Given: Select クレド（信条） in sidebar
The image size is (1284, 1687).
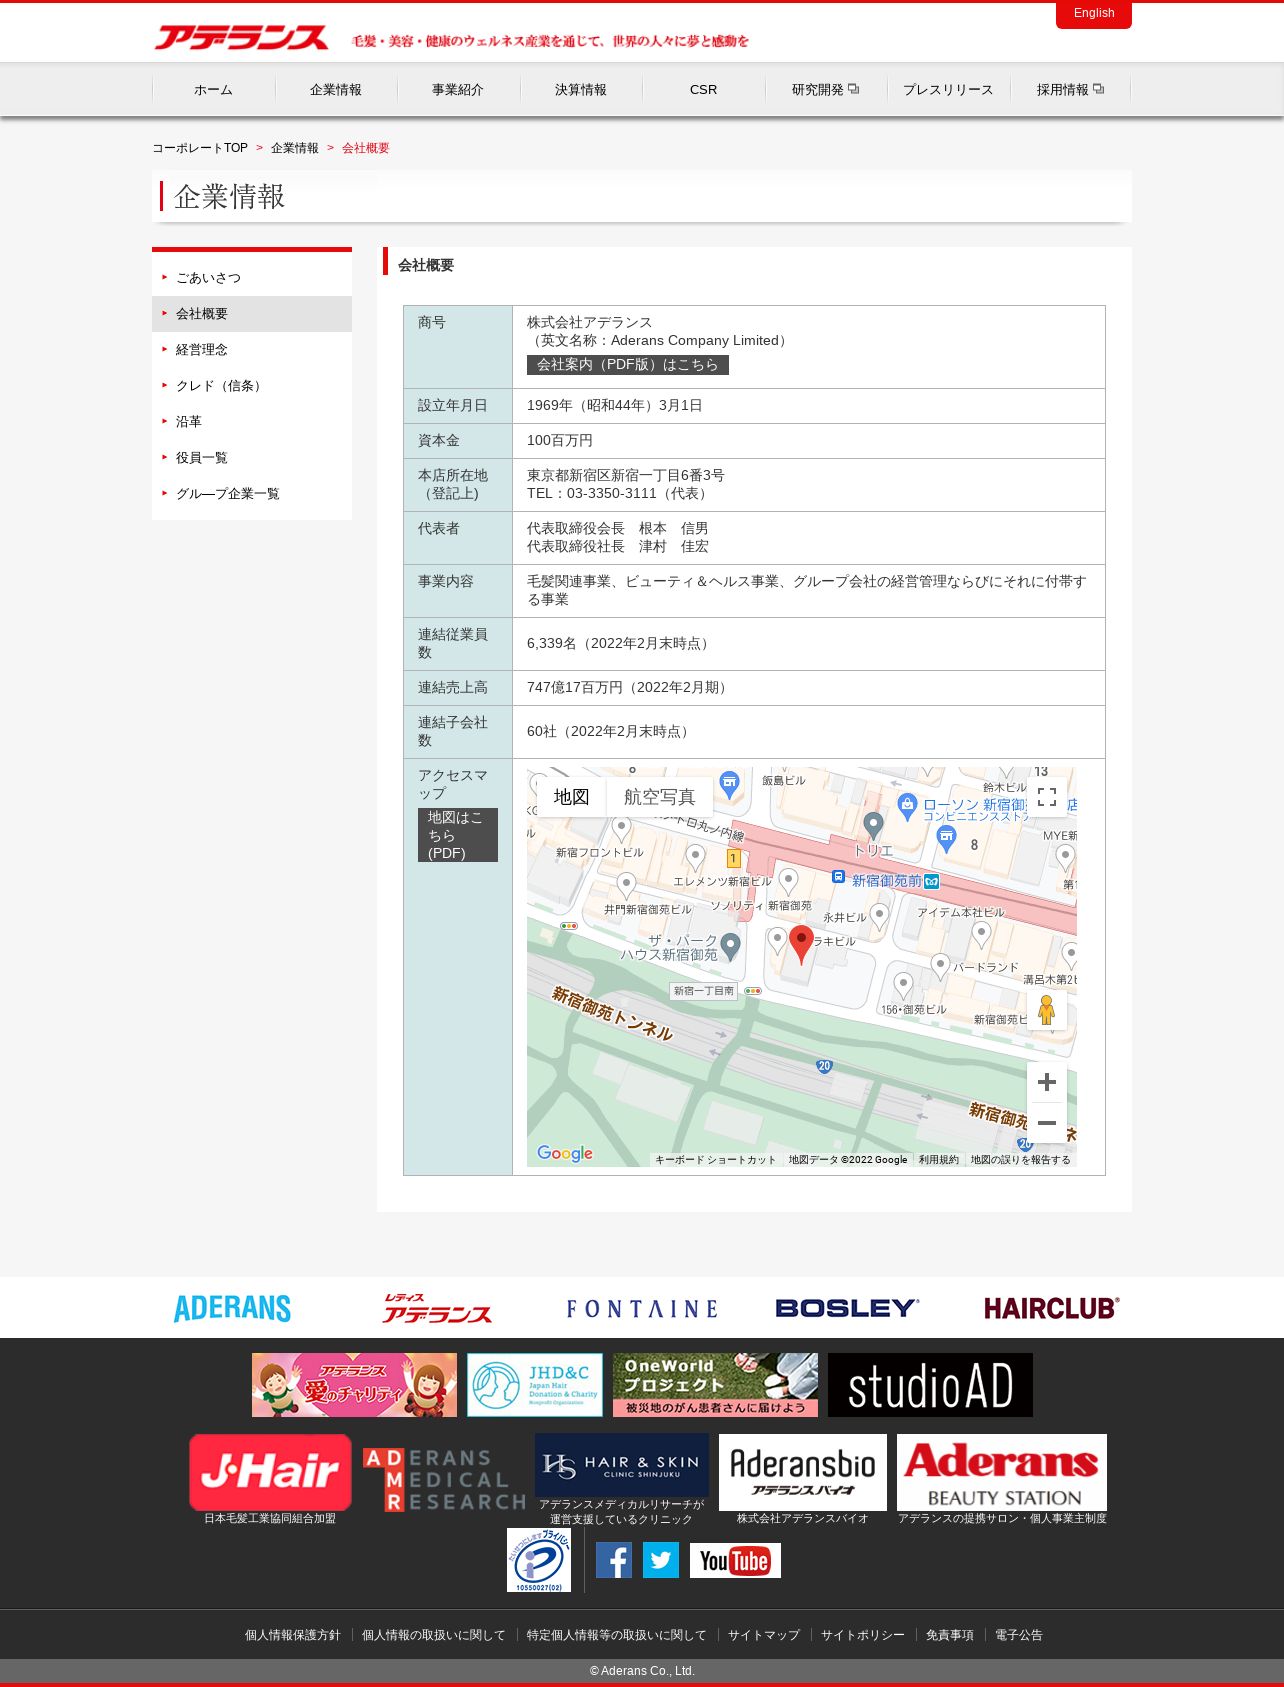Looking at the screenshot, I should (252, 386).
